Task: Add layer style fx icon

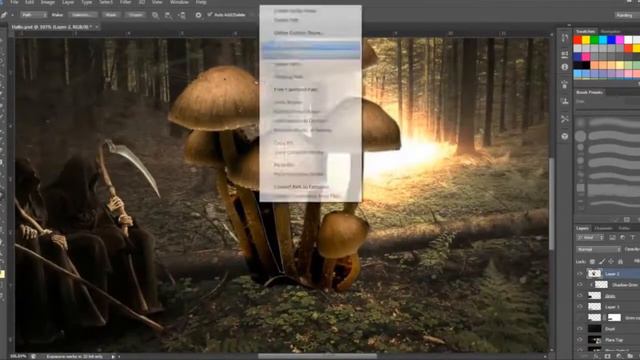Action: click(597, 357)
